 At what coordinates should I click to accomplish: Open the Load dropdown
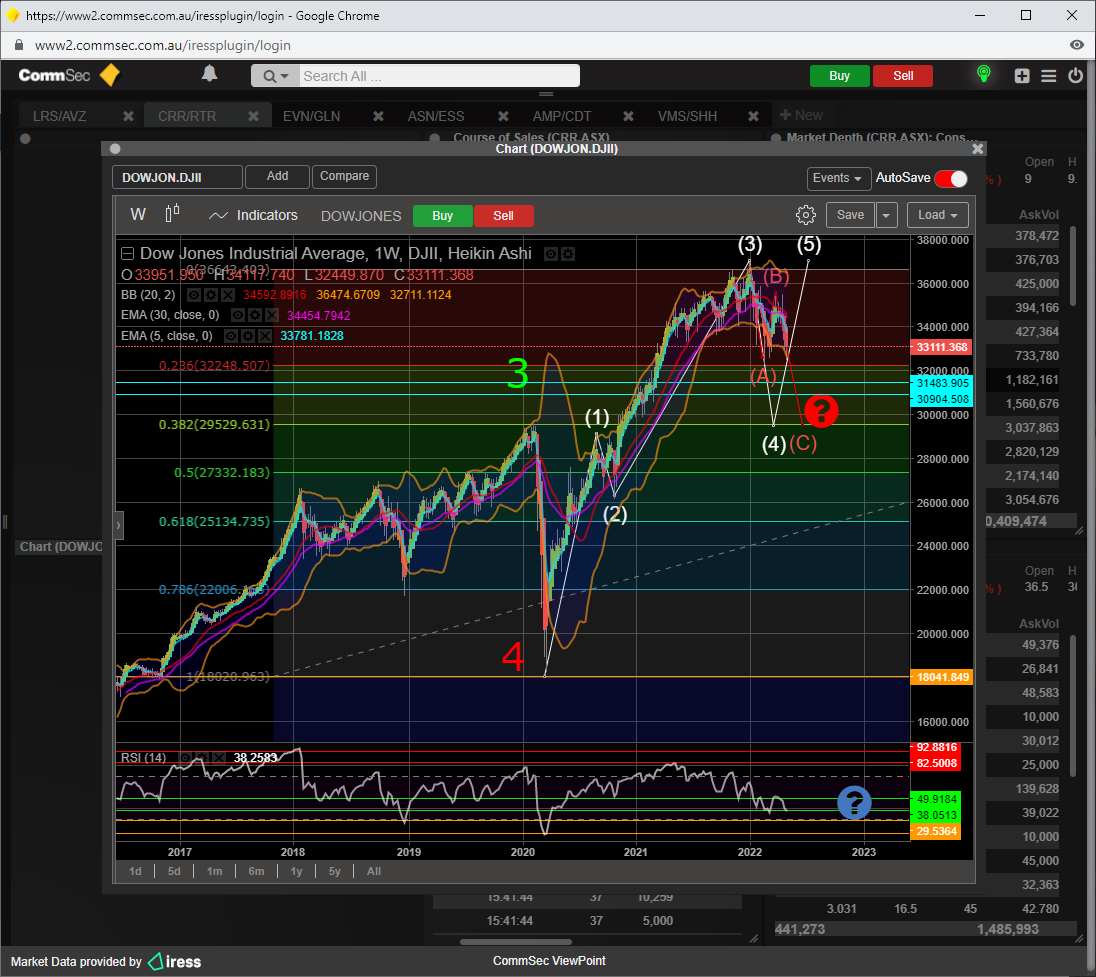(x=937, y=215)
